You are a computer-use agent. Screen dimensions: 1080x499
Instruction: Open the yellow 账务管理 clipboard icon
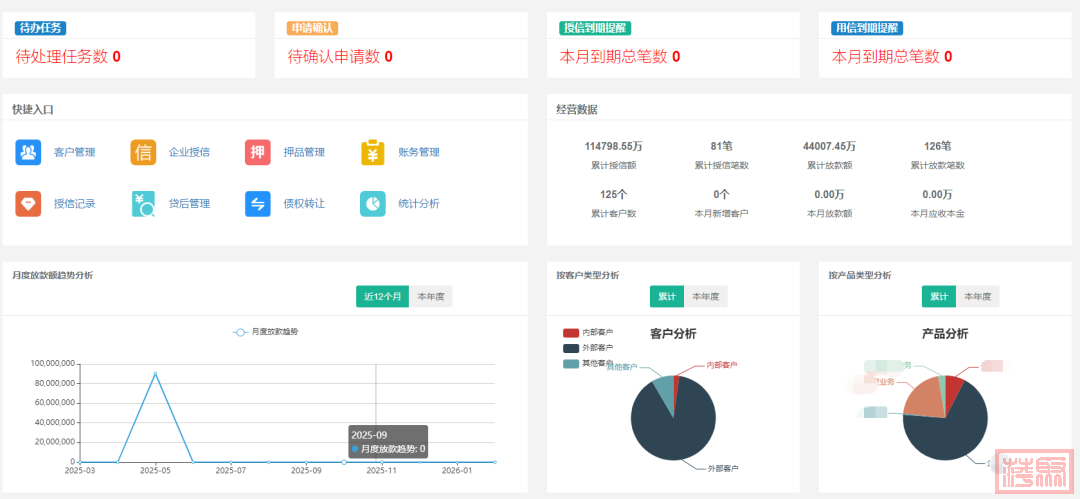[372, 152]
